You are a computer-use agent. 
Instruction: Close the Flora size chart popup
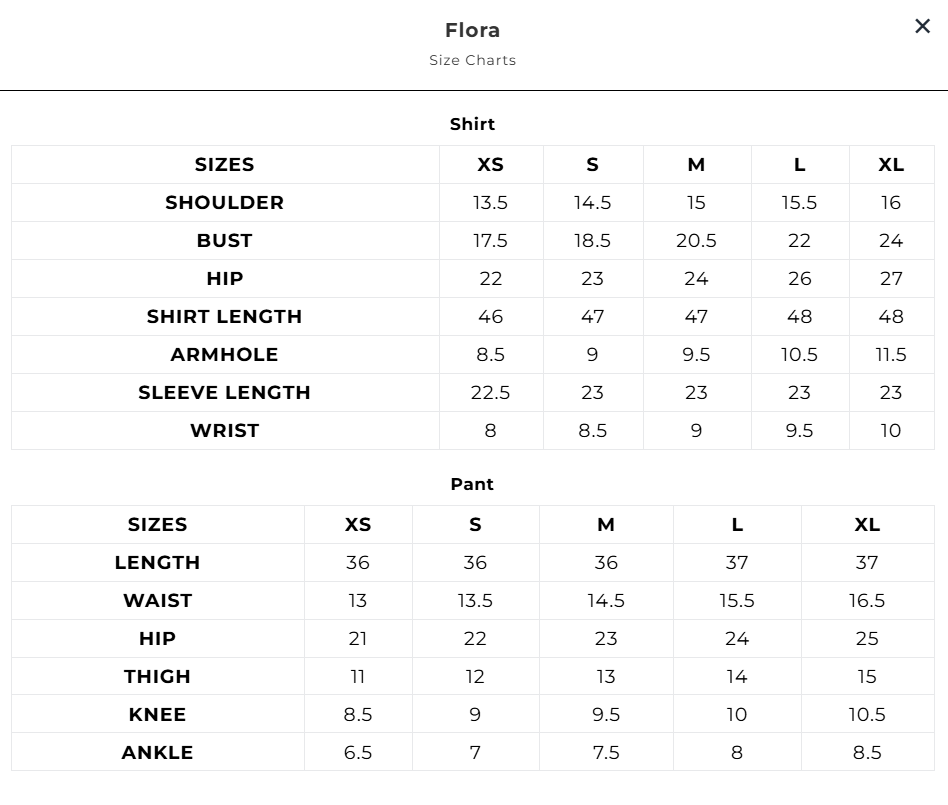[922, 27]
